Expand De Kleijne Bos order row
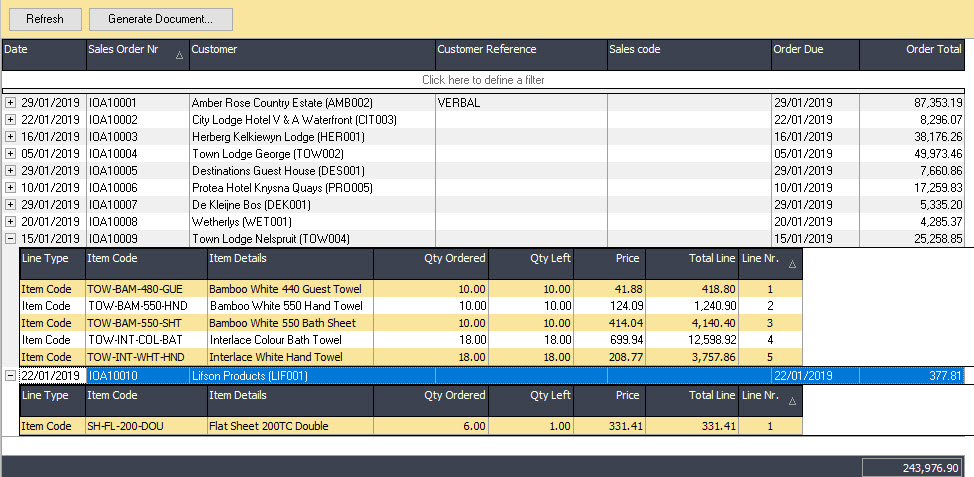 [x=11, y=205]
